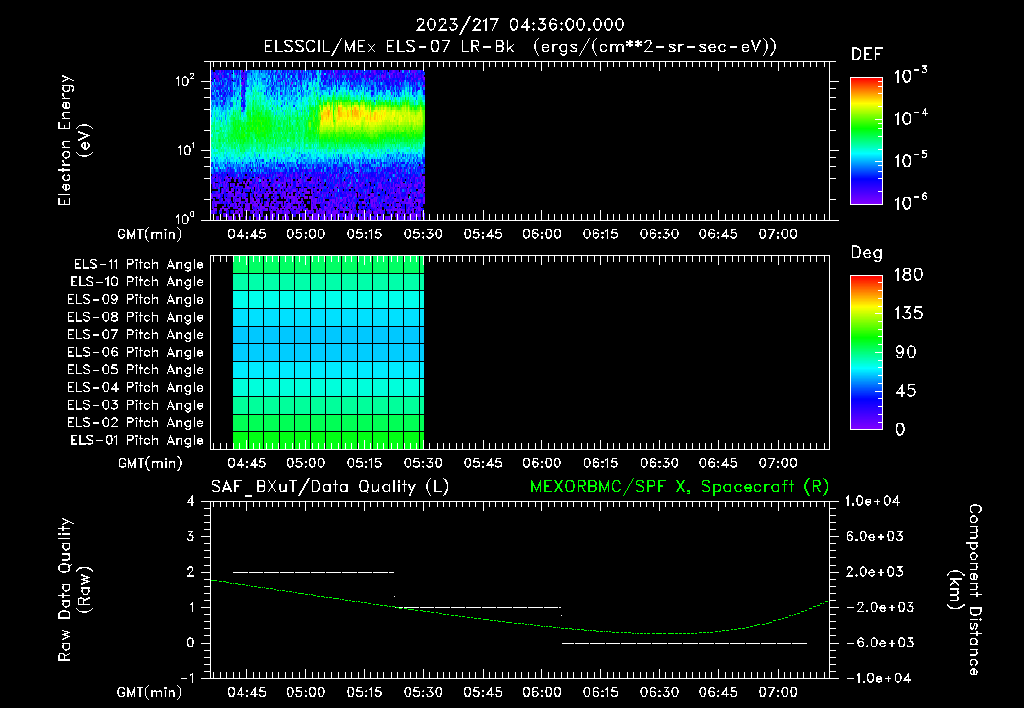Click the 10⁰ tick on electron energy axis

185,218
